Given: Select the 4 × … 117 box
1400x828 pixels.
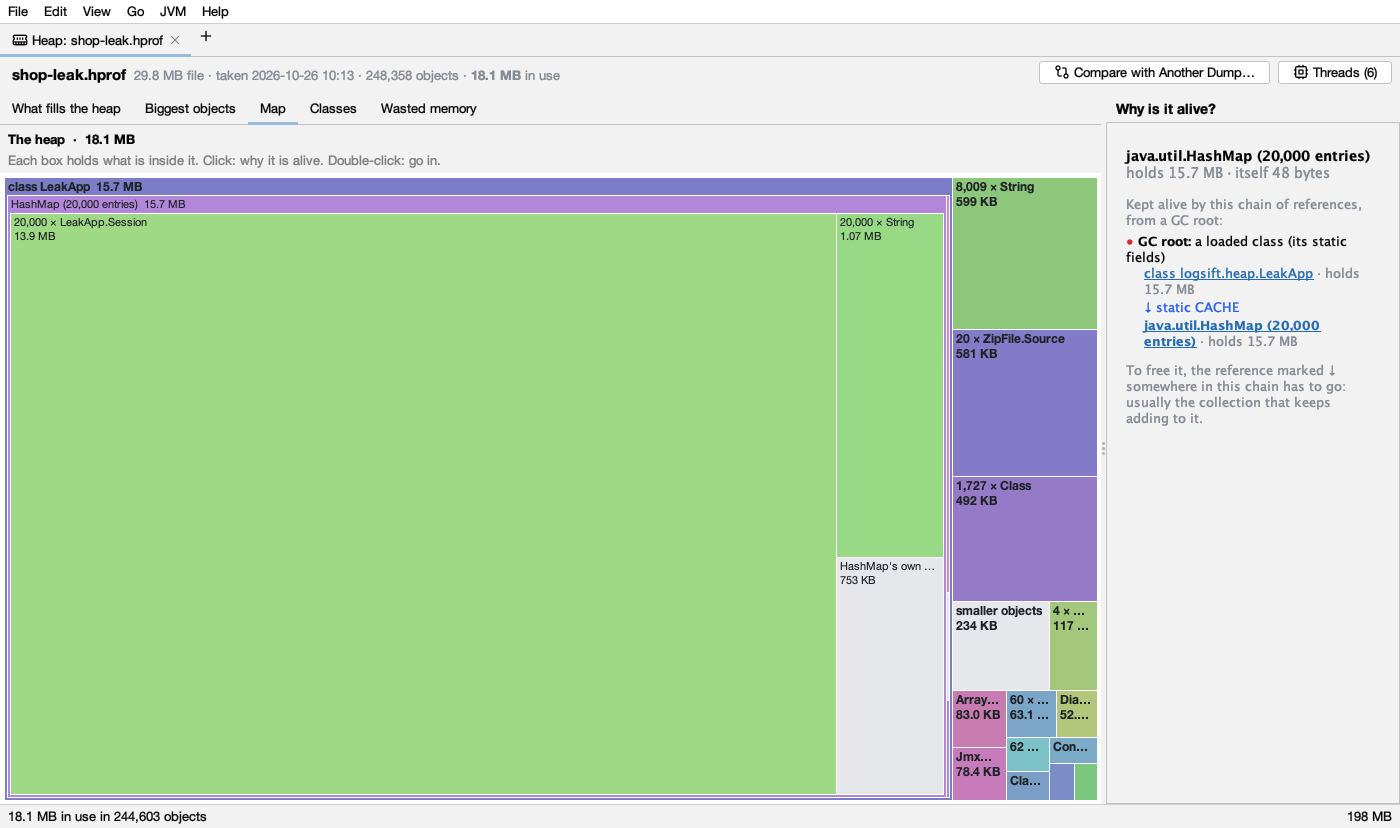Looking at the screenshot, I should point(1074,646).
